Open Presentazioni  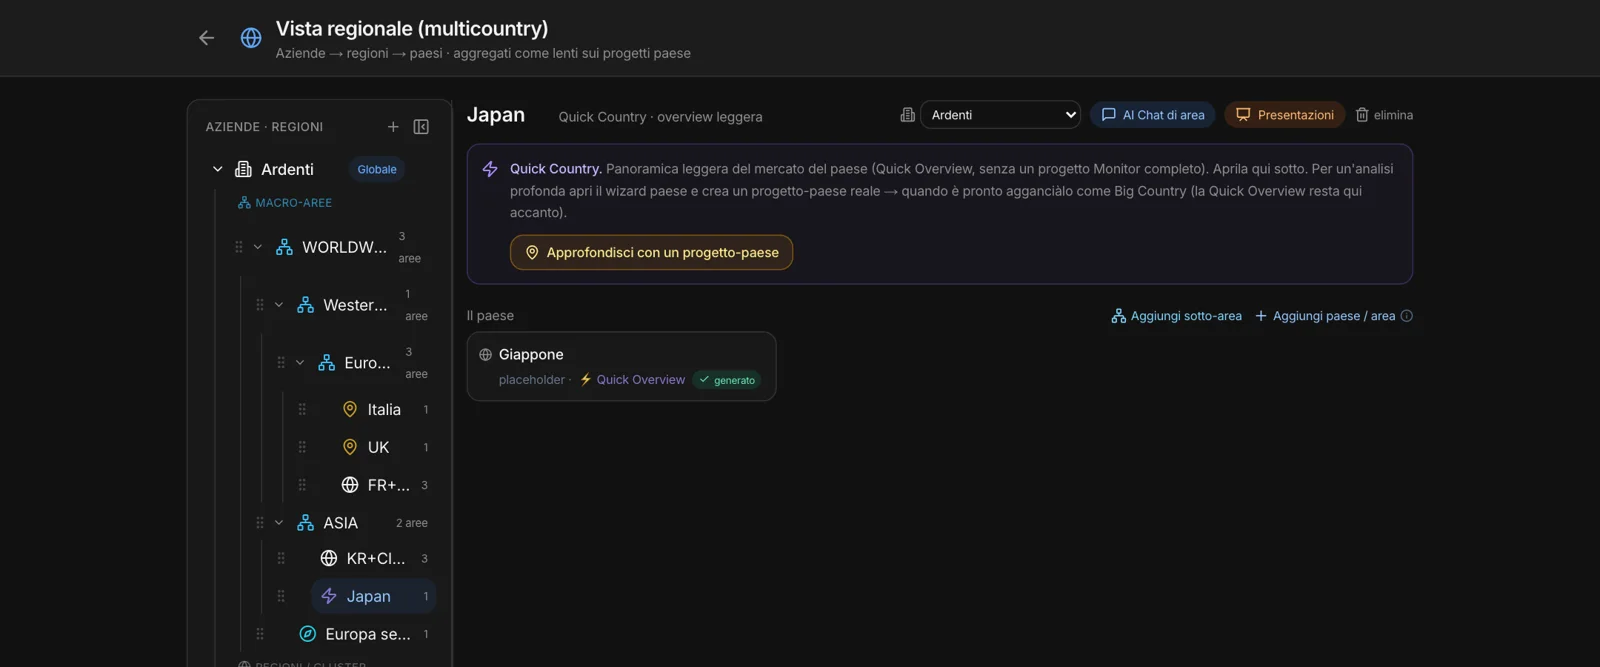point(1285,115)
